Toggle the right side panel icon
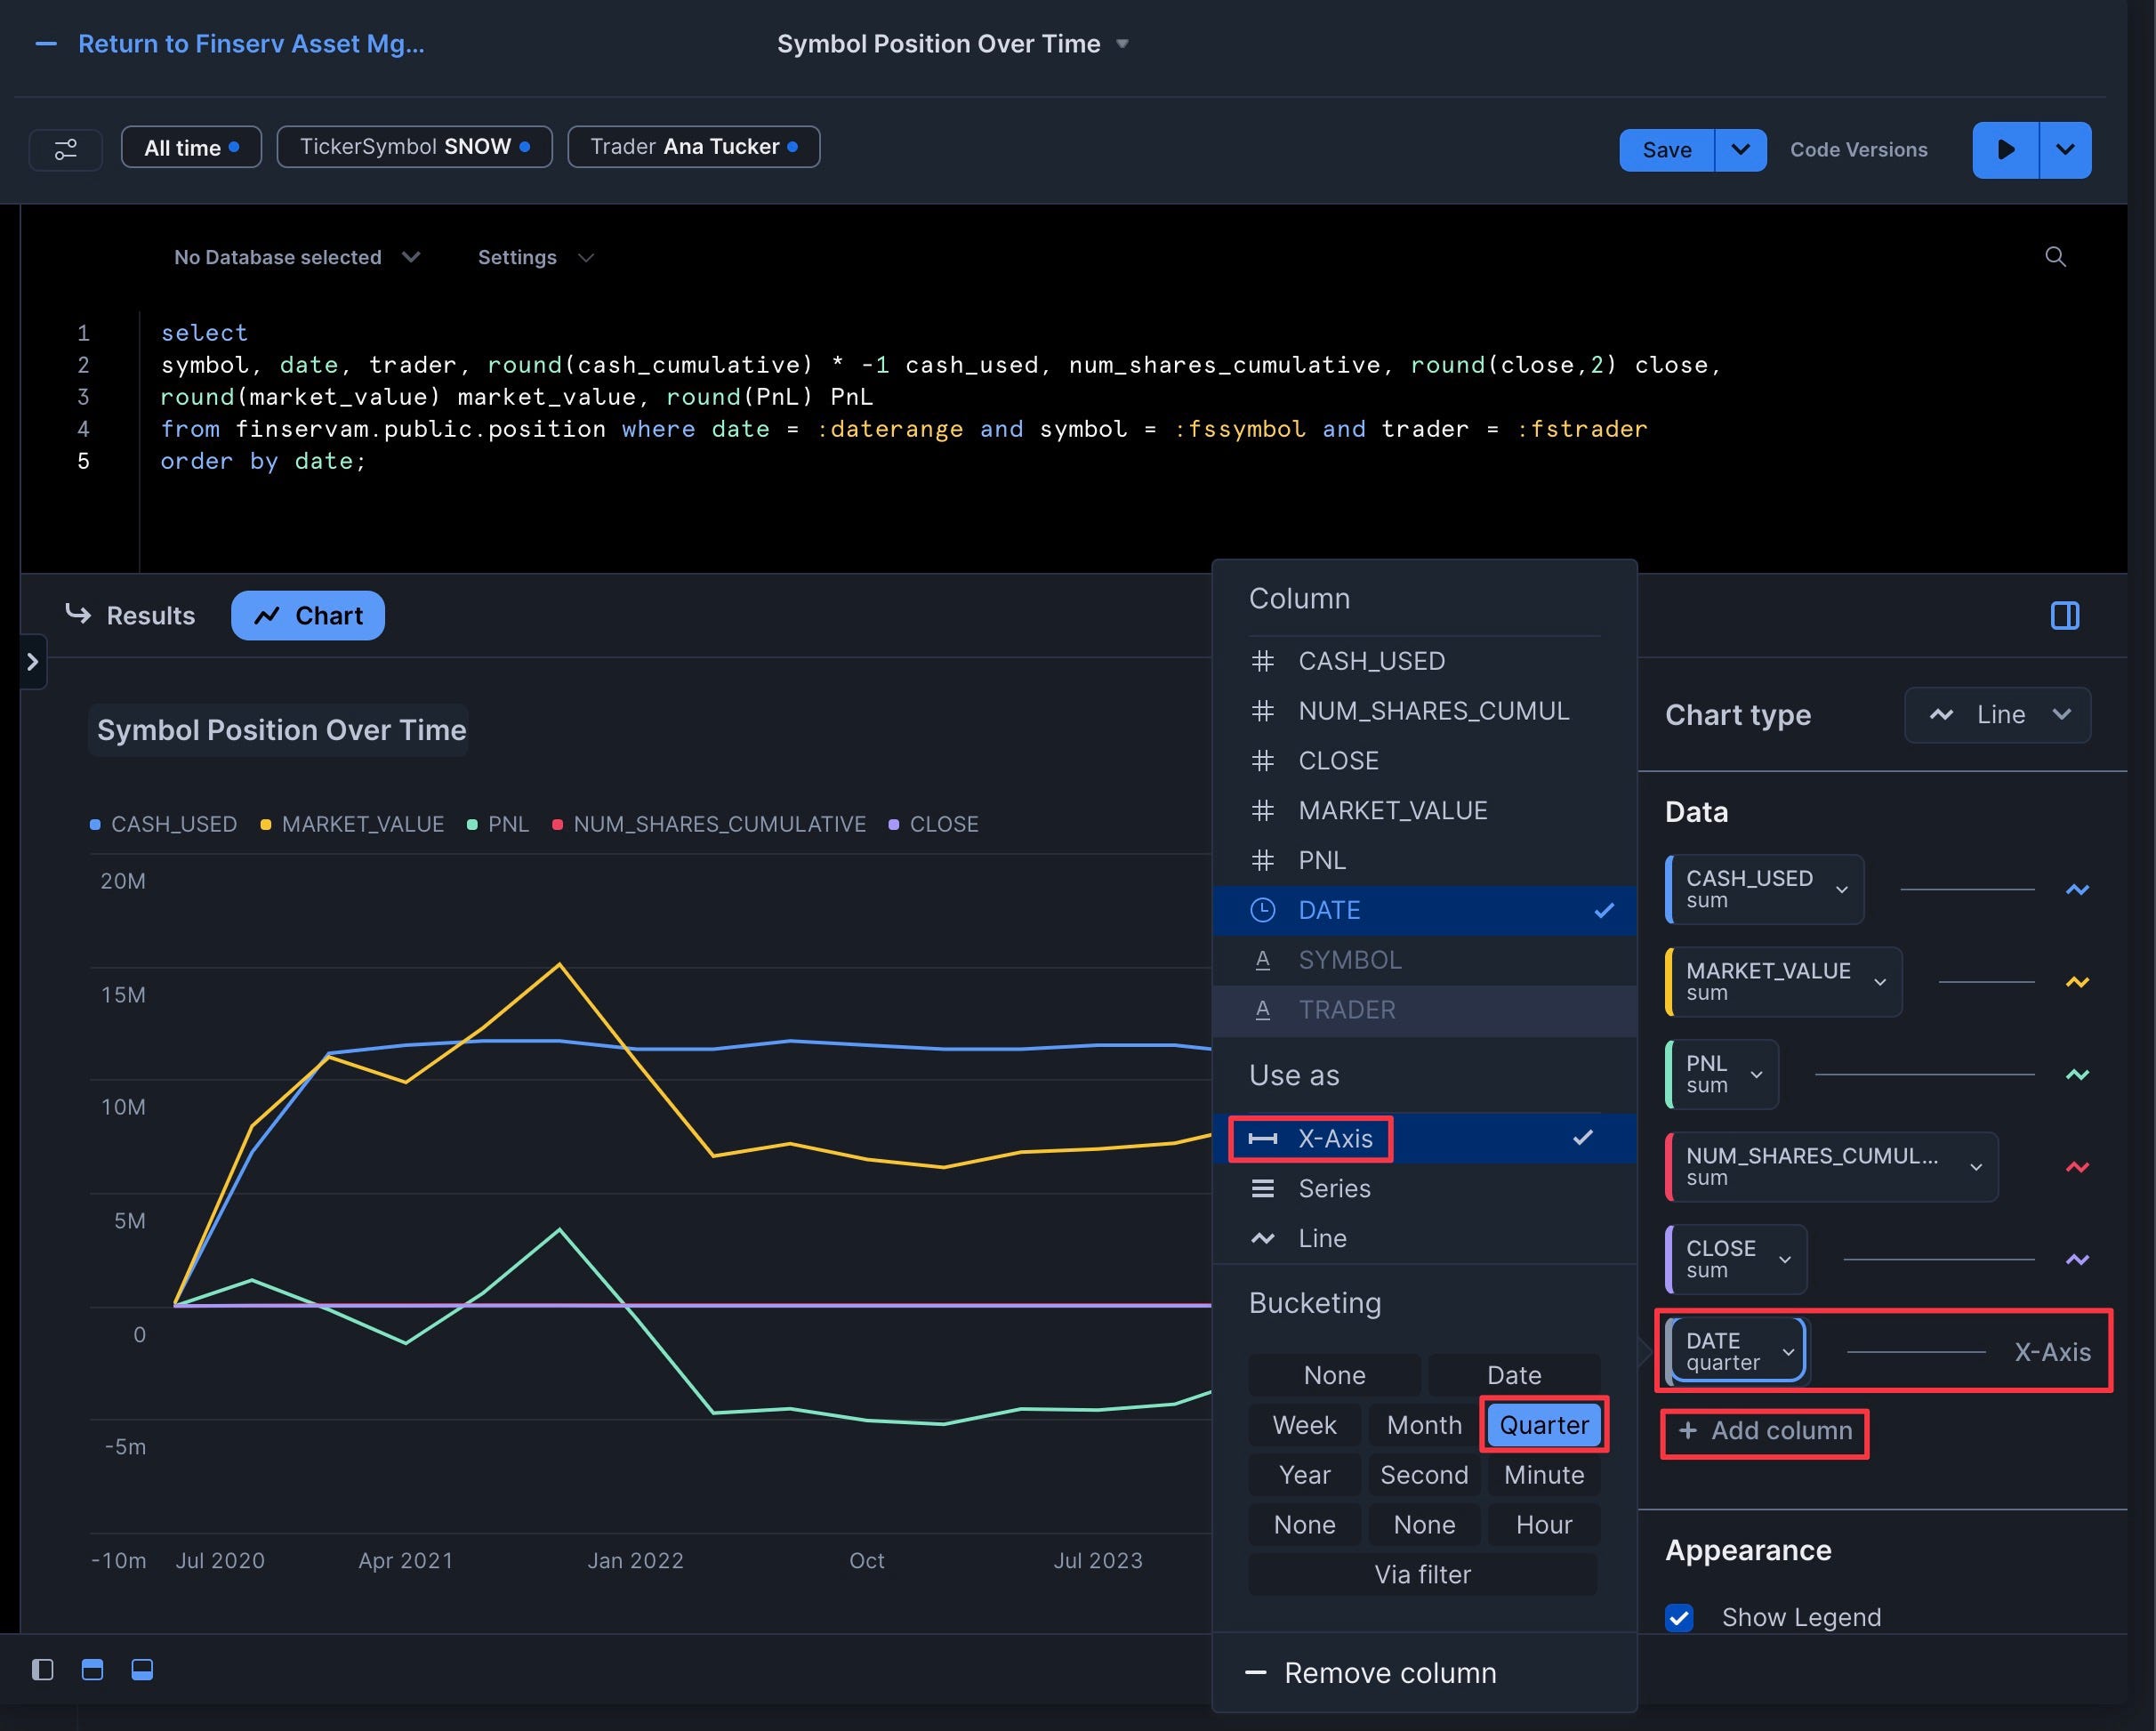 pyautogui.click(x=2064, y=615)
